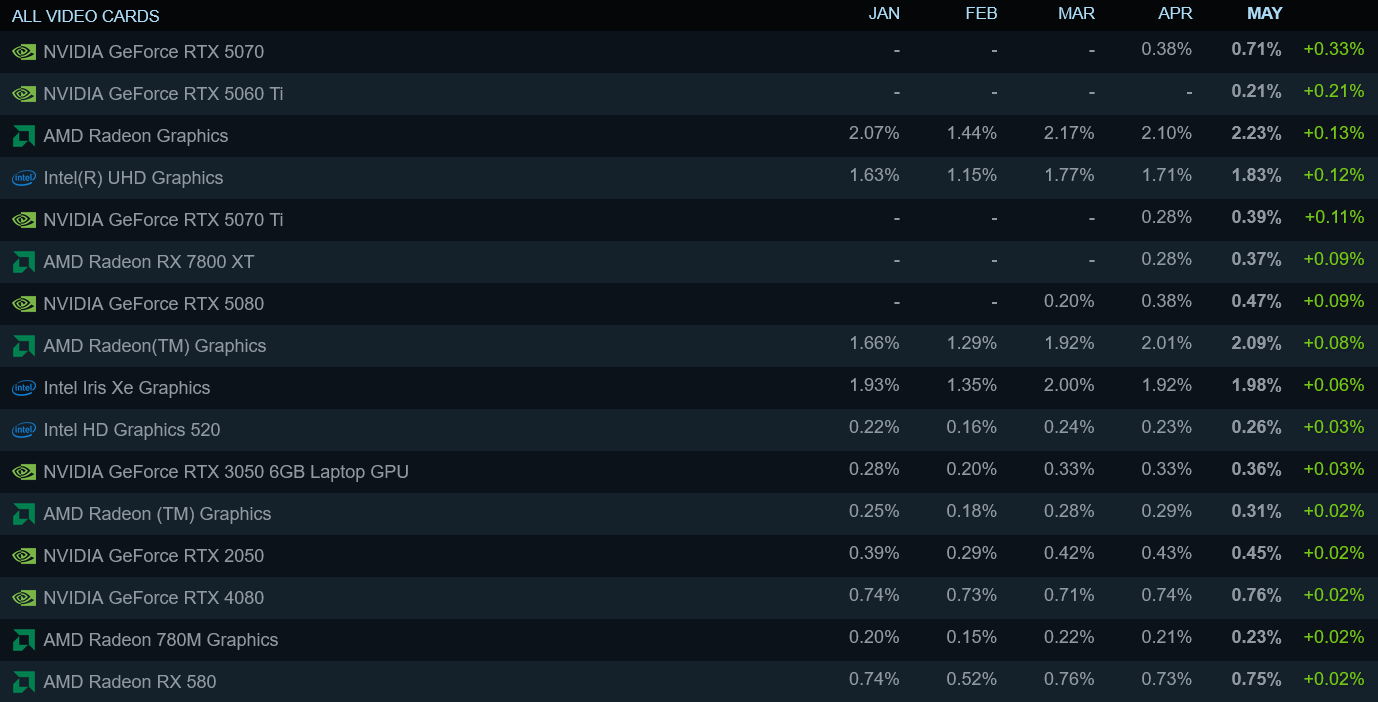Click the Intel icon beside Iris Xe Graphics

(24, 388)
